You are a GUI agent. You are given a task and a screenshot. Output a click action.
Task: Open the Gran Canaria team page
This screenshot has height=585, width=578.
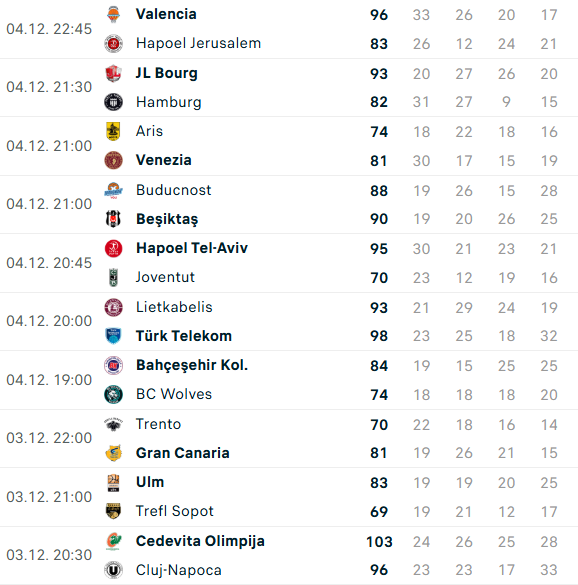(x=182, y=453)
